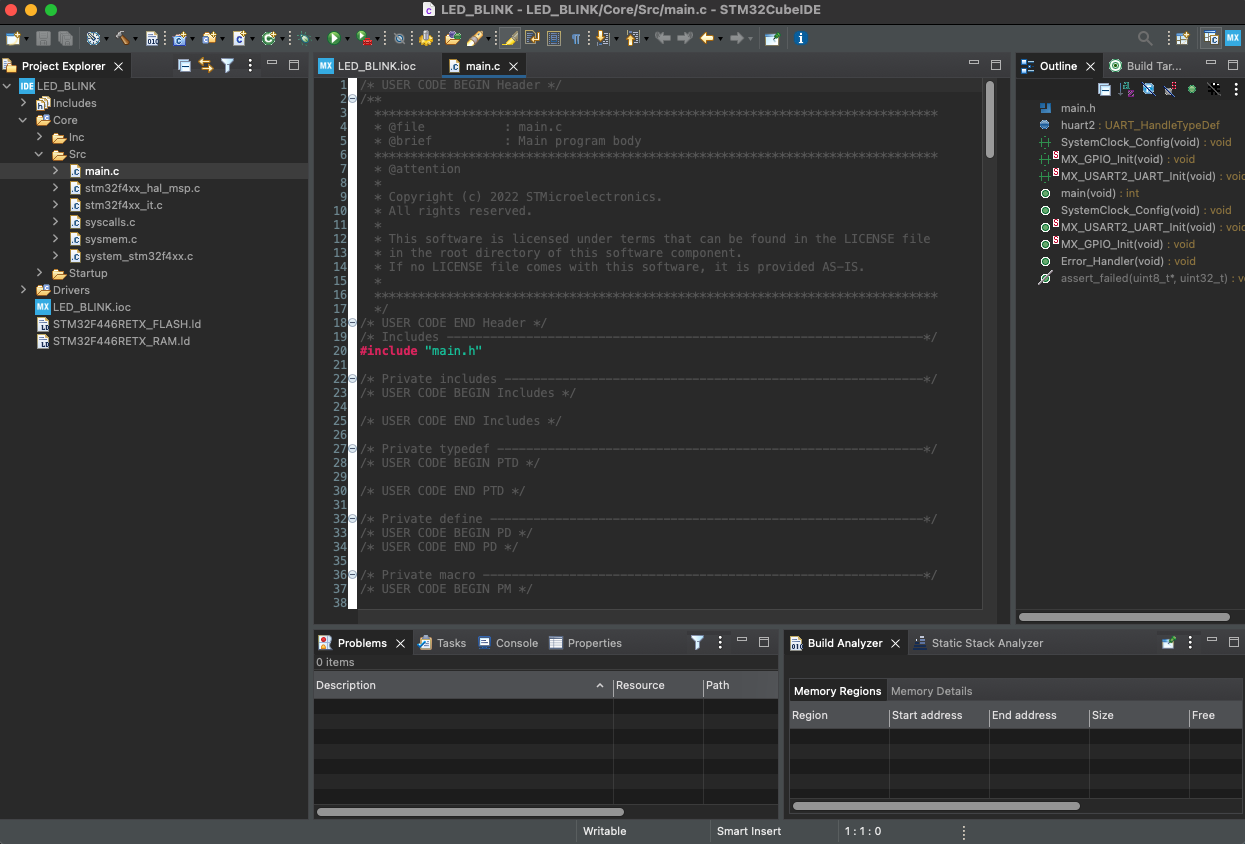Select stm32f4xx_it.c in Project Explorer
Image resolution: width=1245 pixels, height=844 pixels.
[x=123, y=205]
